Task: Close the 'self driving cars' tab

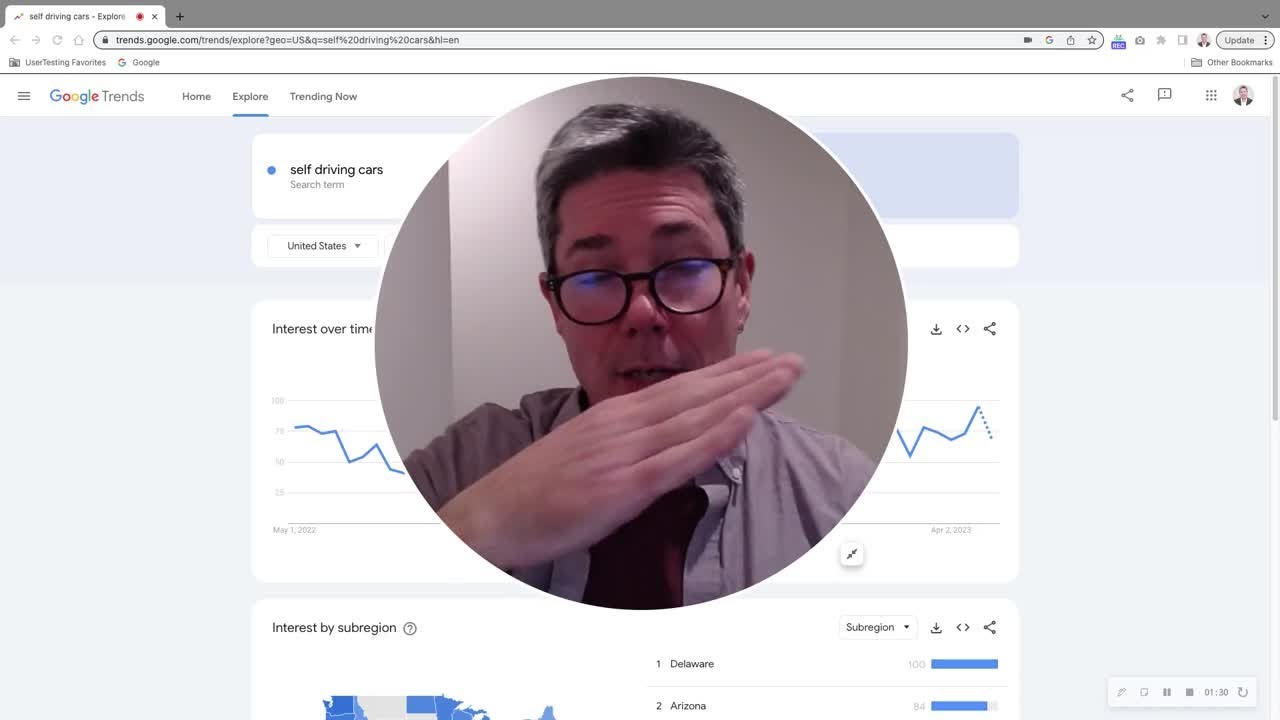Action: pos(154,16)
